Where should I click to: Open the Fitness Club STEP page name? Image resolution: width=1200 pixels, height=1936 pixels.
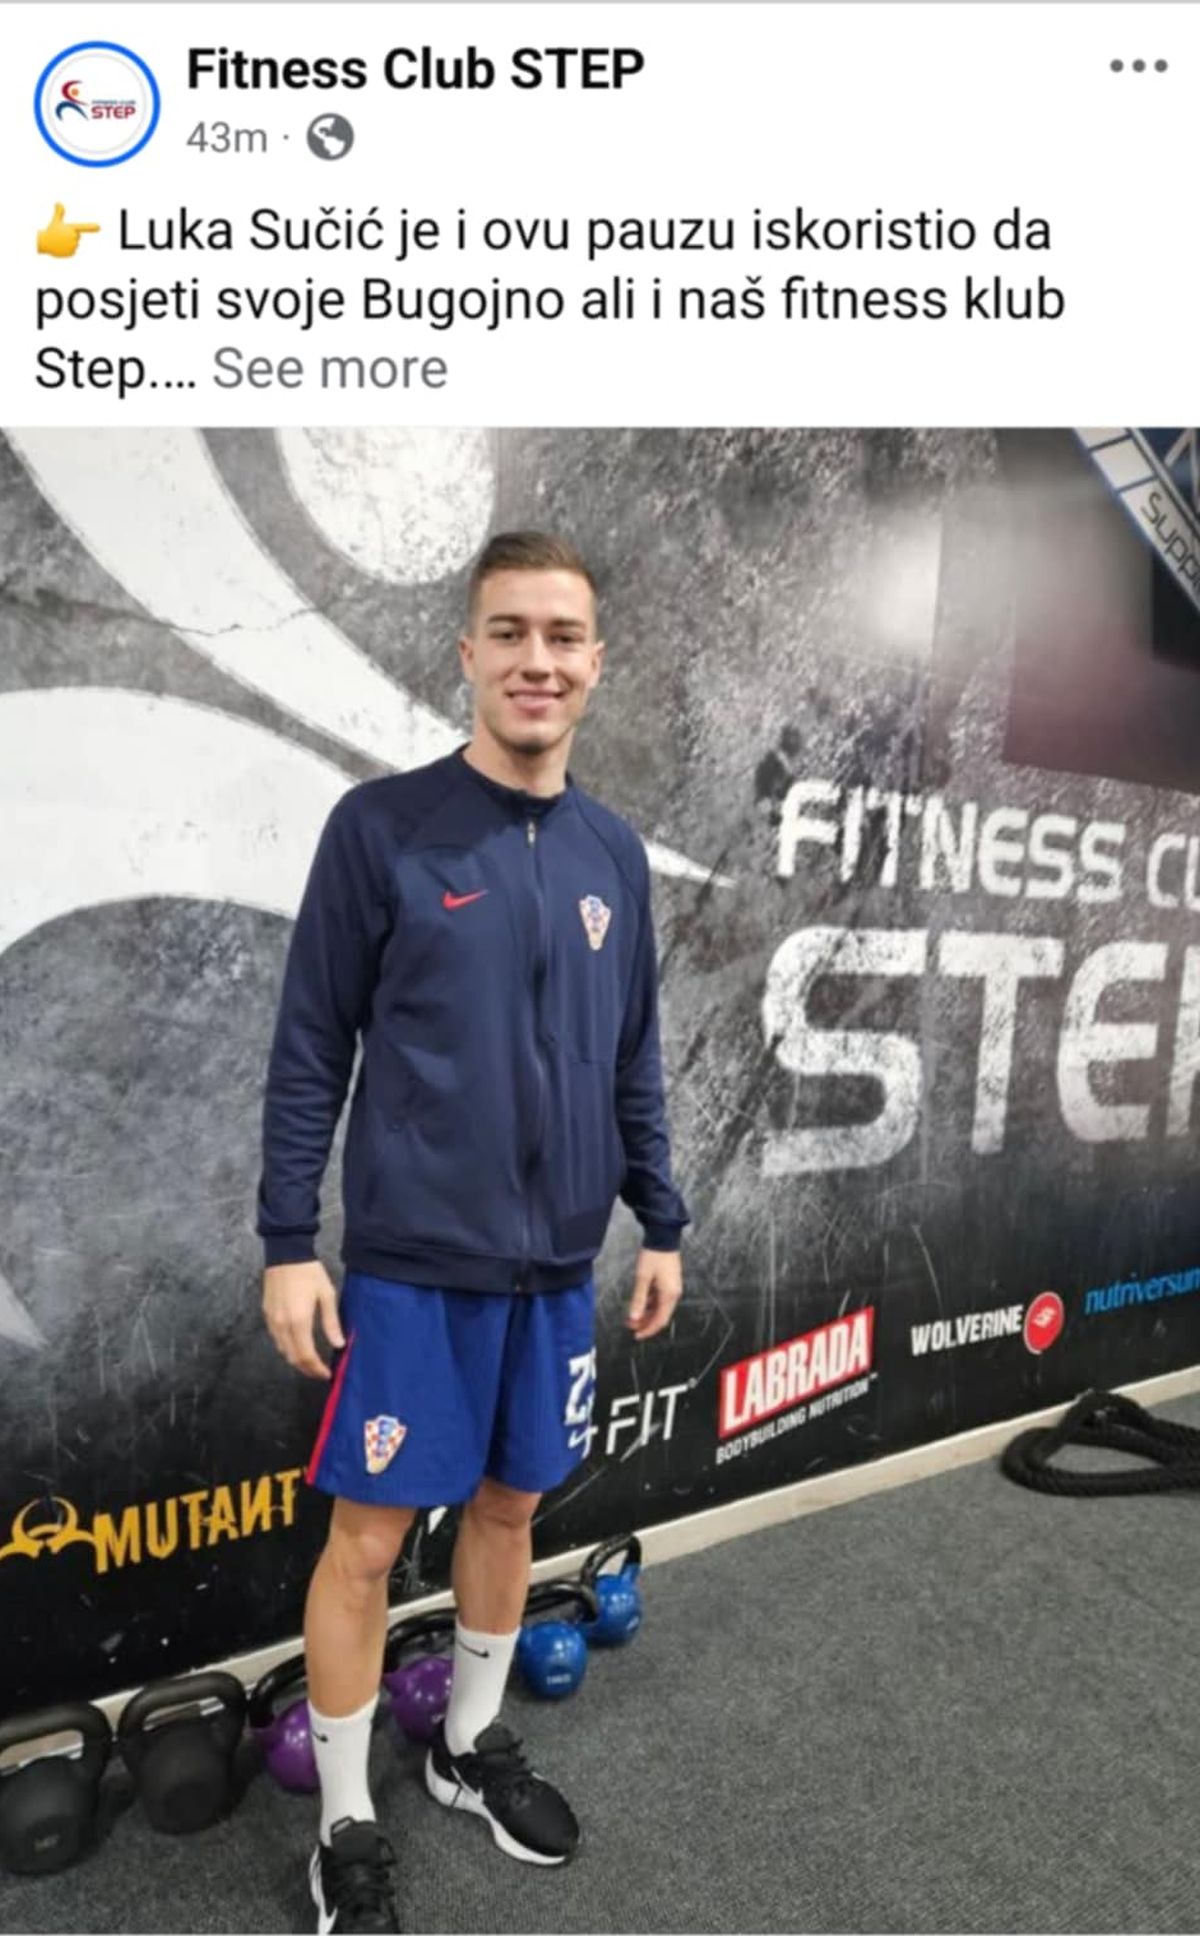pyautogui.click(x=415, y=71)
